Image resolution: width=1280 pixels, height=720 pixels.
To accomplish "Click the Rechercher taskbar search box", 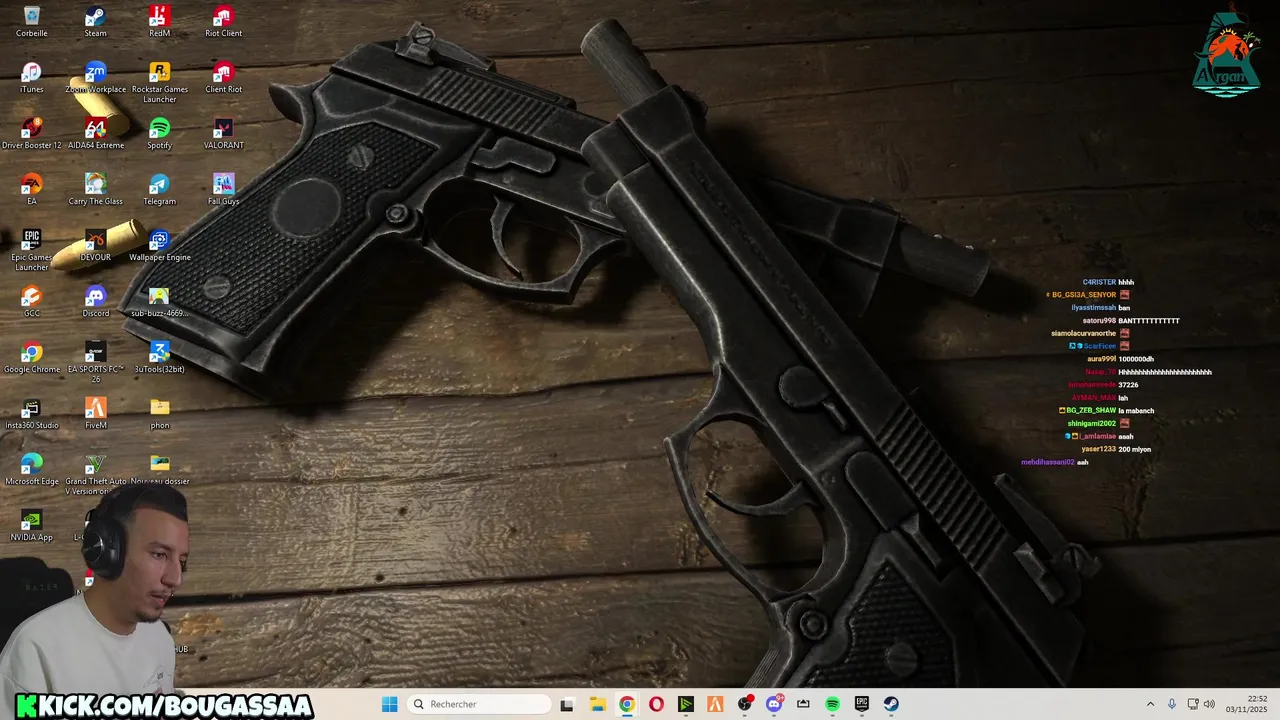I will [479, 704].
